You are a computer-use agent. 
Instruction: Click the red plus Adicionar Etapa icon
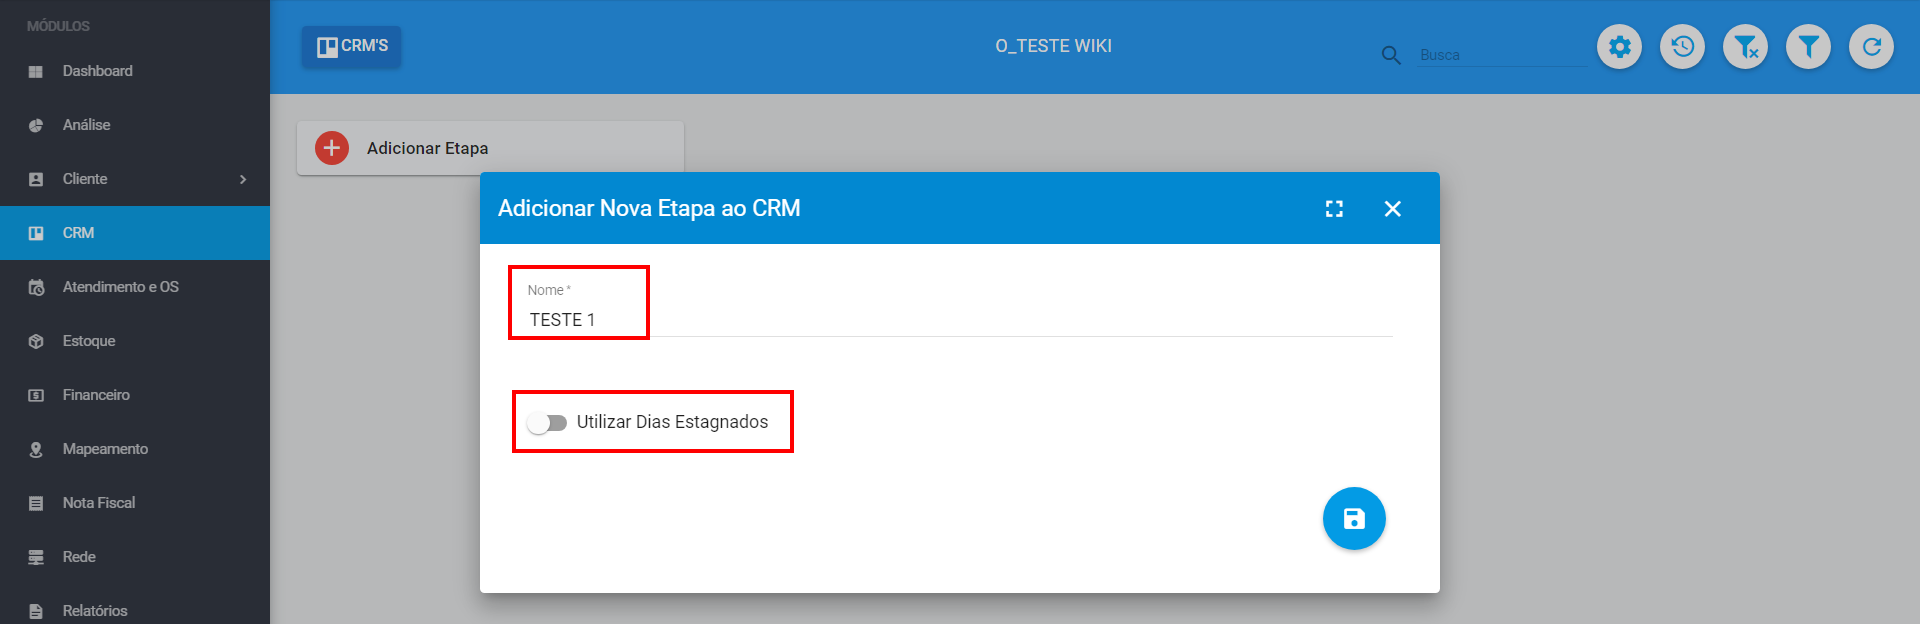332,148
